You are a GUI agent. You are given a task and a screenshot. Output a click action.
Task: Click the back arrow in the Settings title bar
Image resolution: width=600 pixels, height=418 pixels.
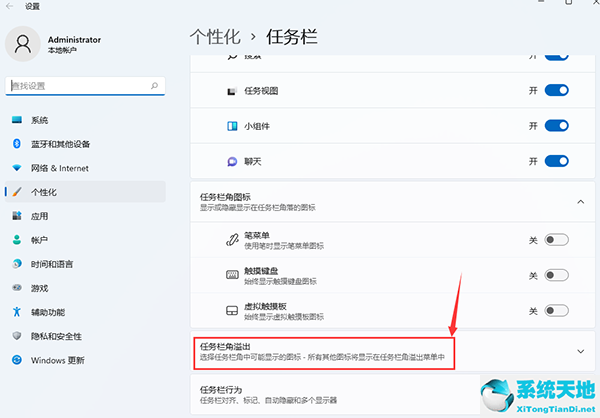click(x=10, y=6)
